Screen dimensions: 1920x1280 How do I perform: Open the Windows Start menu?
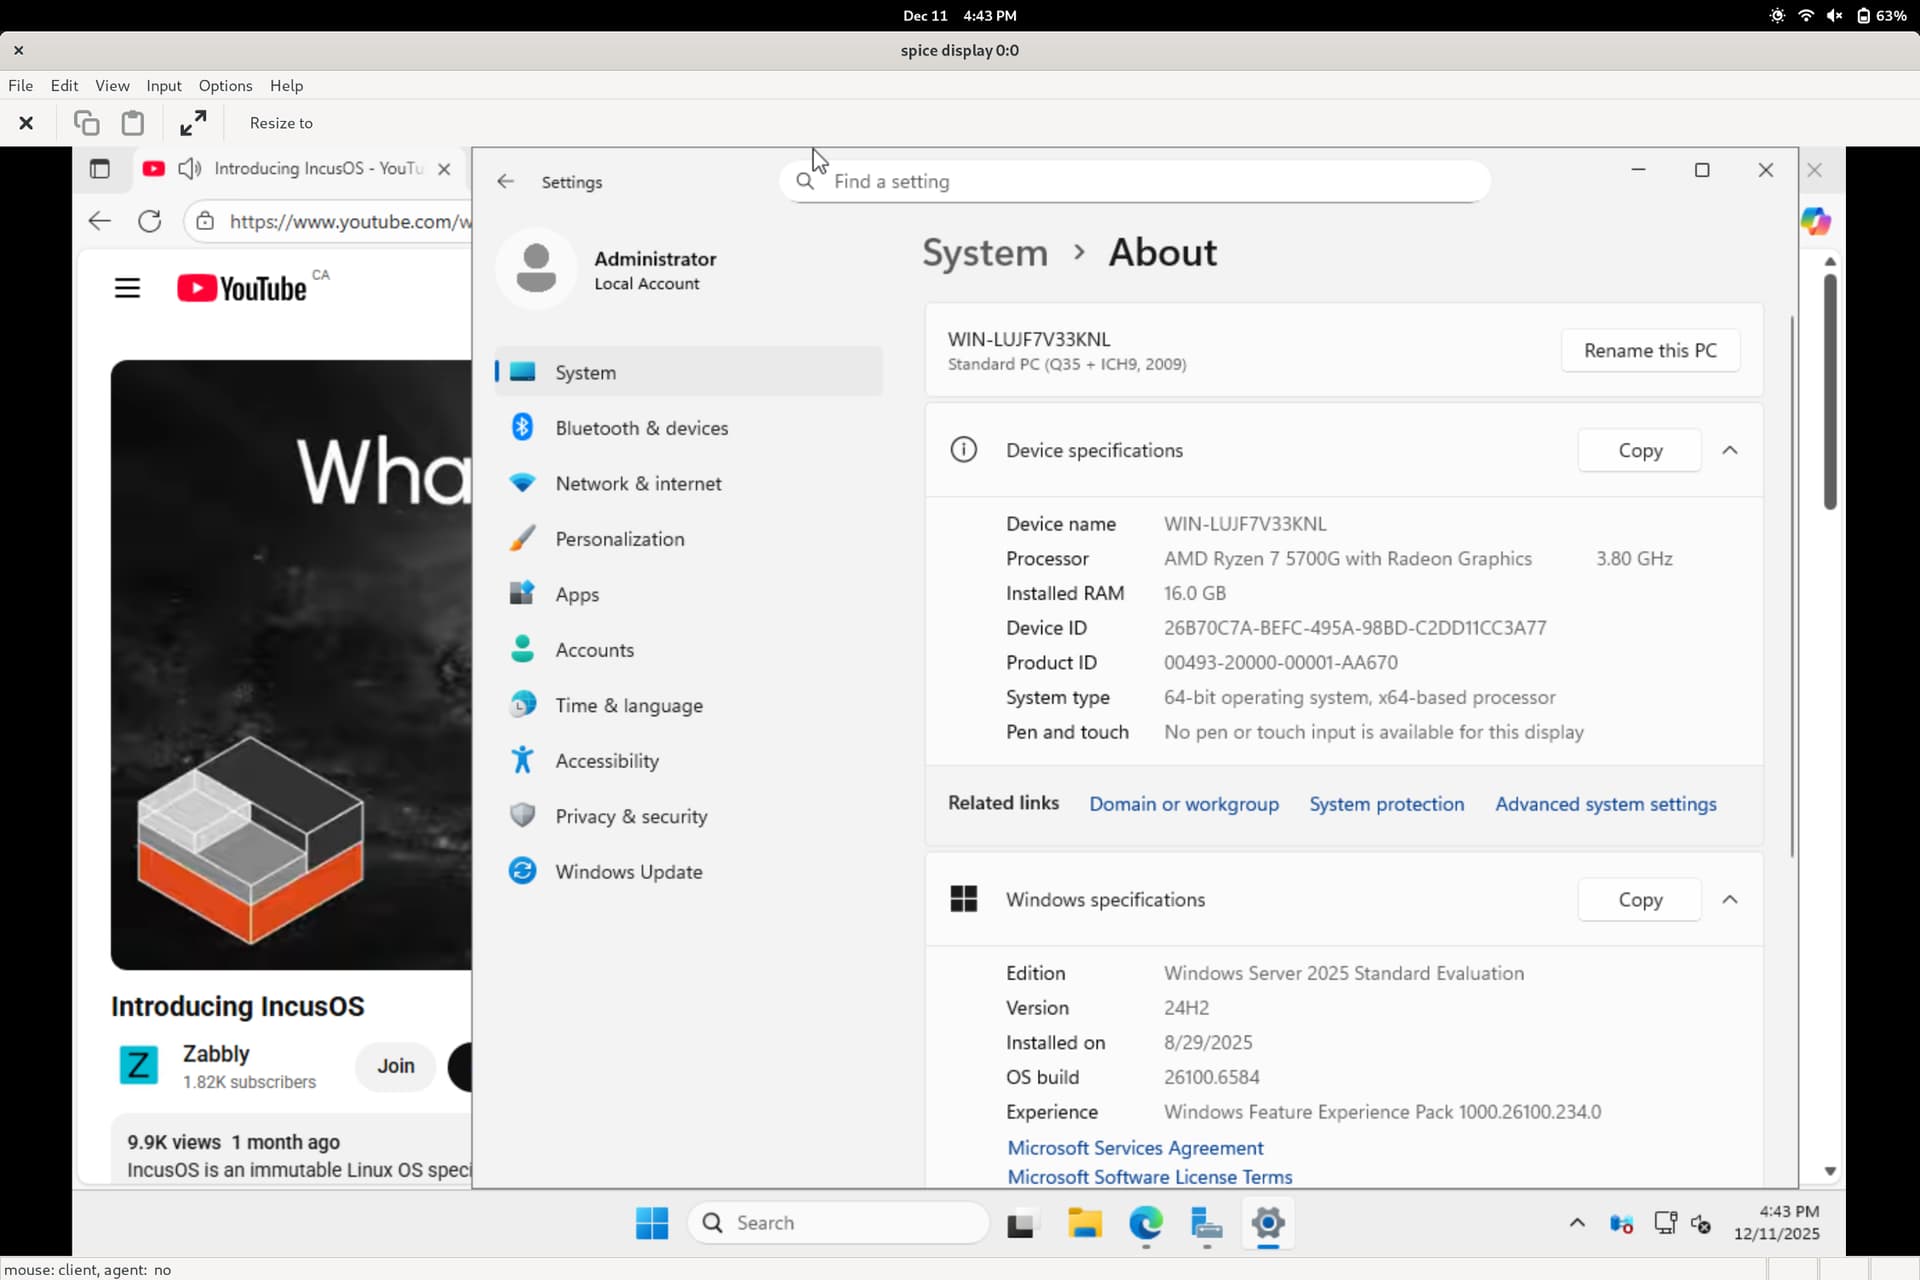[652, 1223]
